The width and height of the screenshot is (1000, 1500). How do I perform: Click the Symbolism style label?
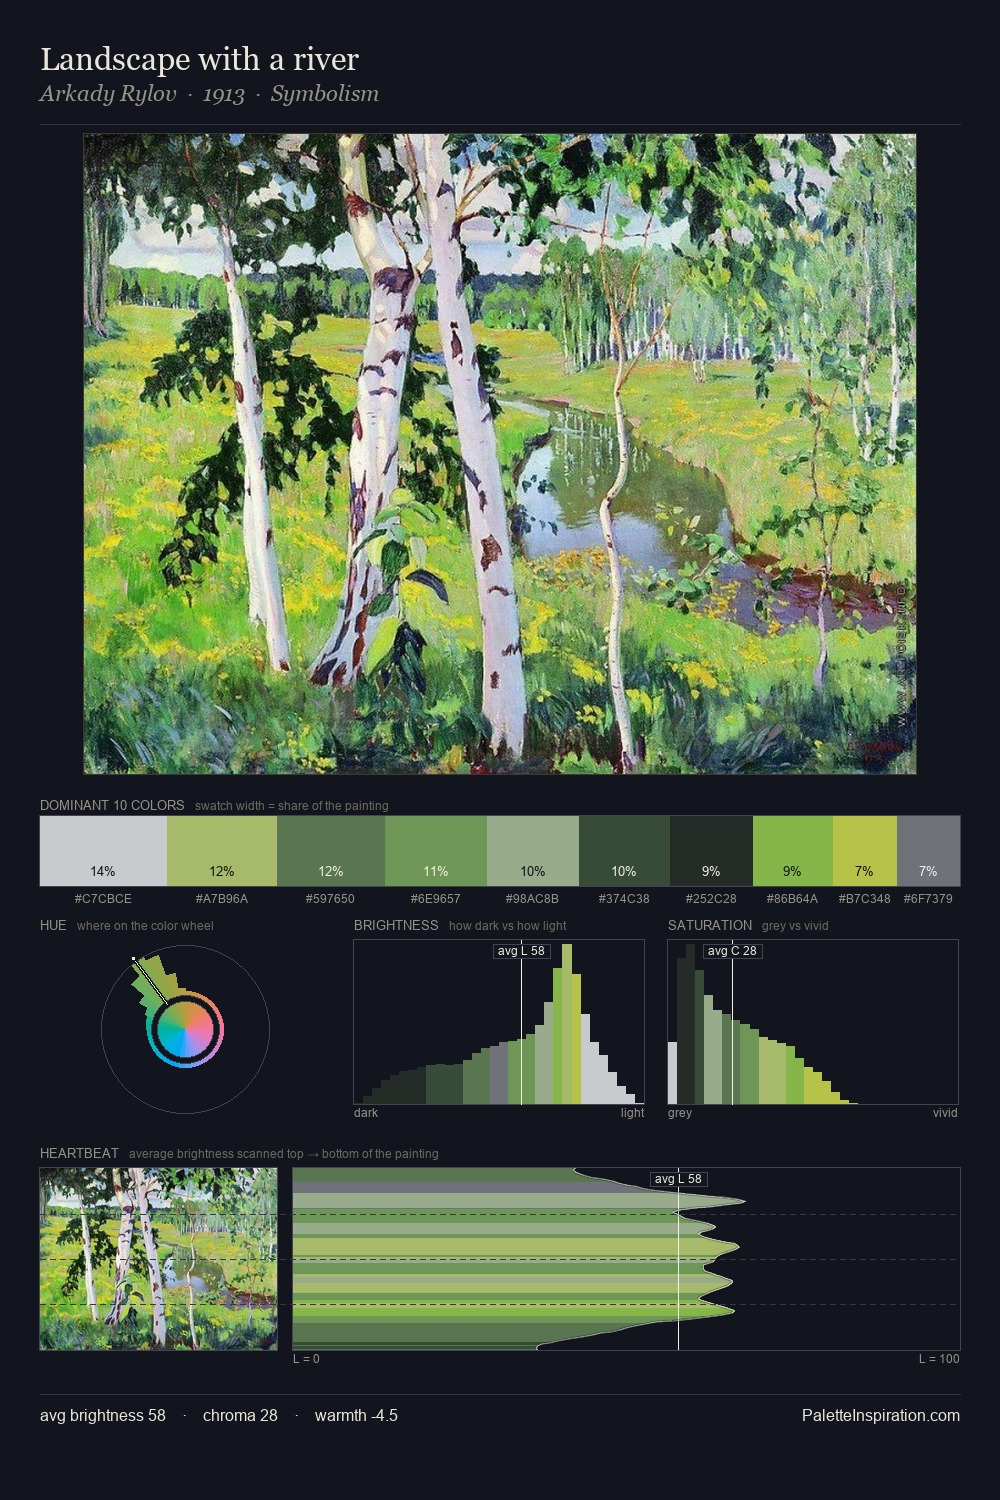pyautogui.click(x=325, y=94)
